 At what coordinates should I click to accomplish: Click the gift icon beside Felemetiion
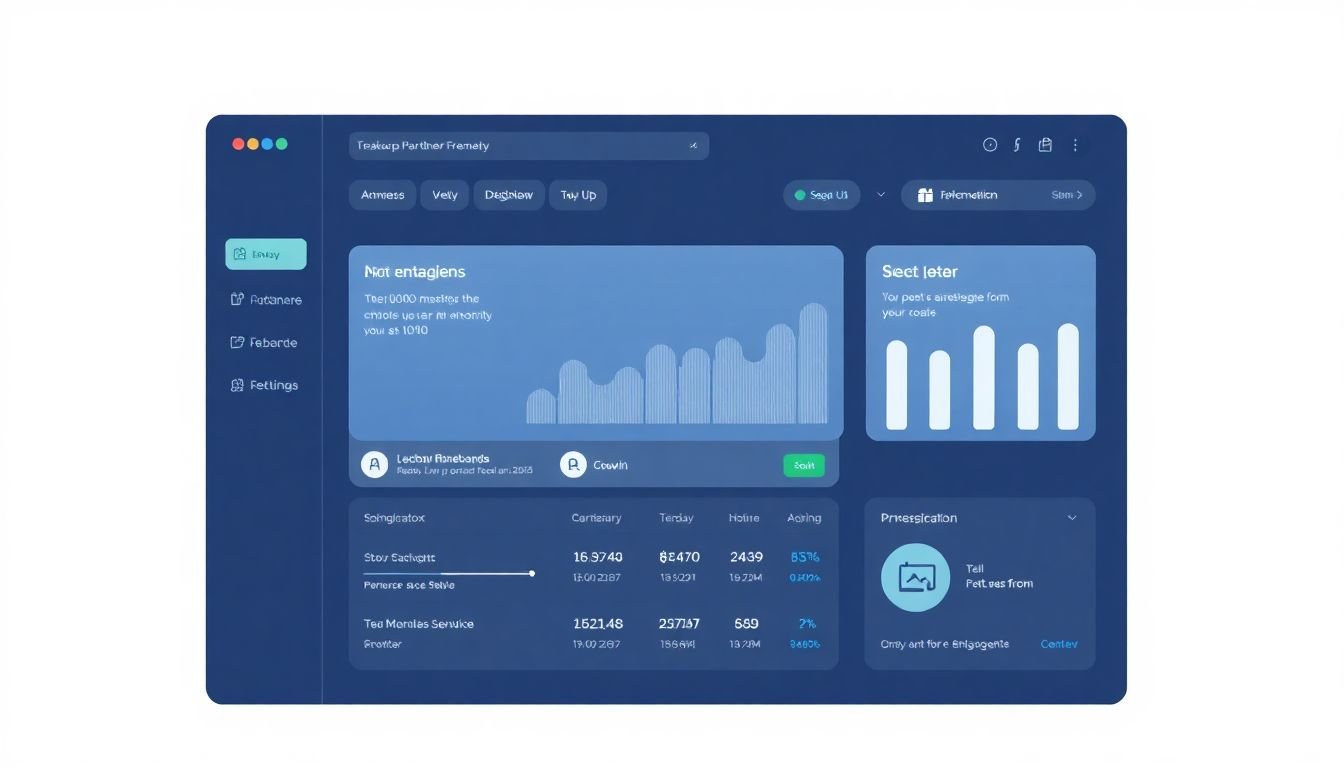925,196
